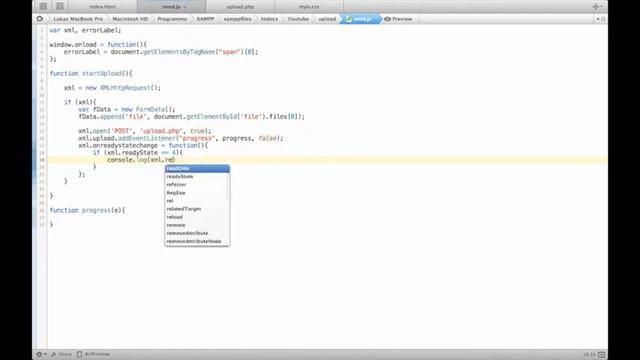Open the Preview view in path bar
640x360 pixels.
398,19
